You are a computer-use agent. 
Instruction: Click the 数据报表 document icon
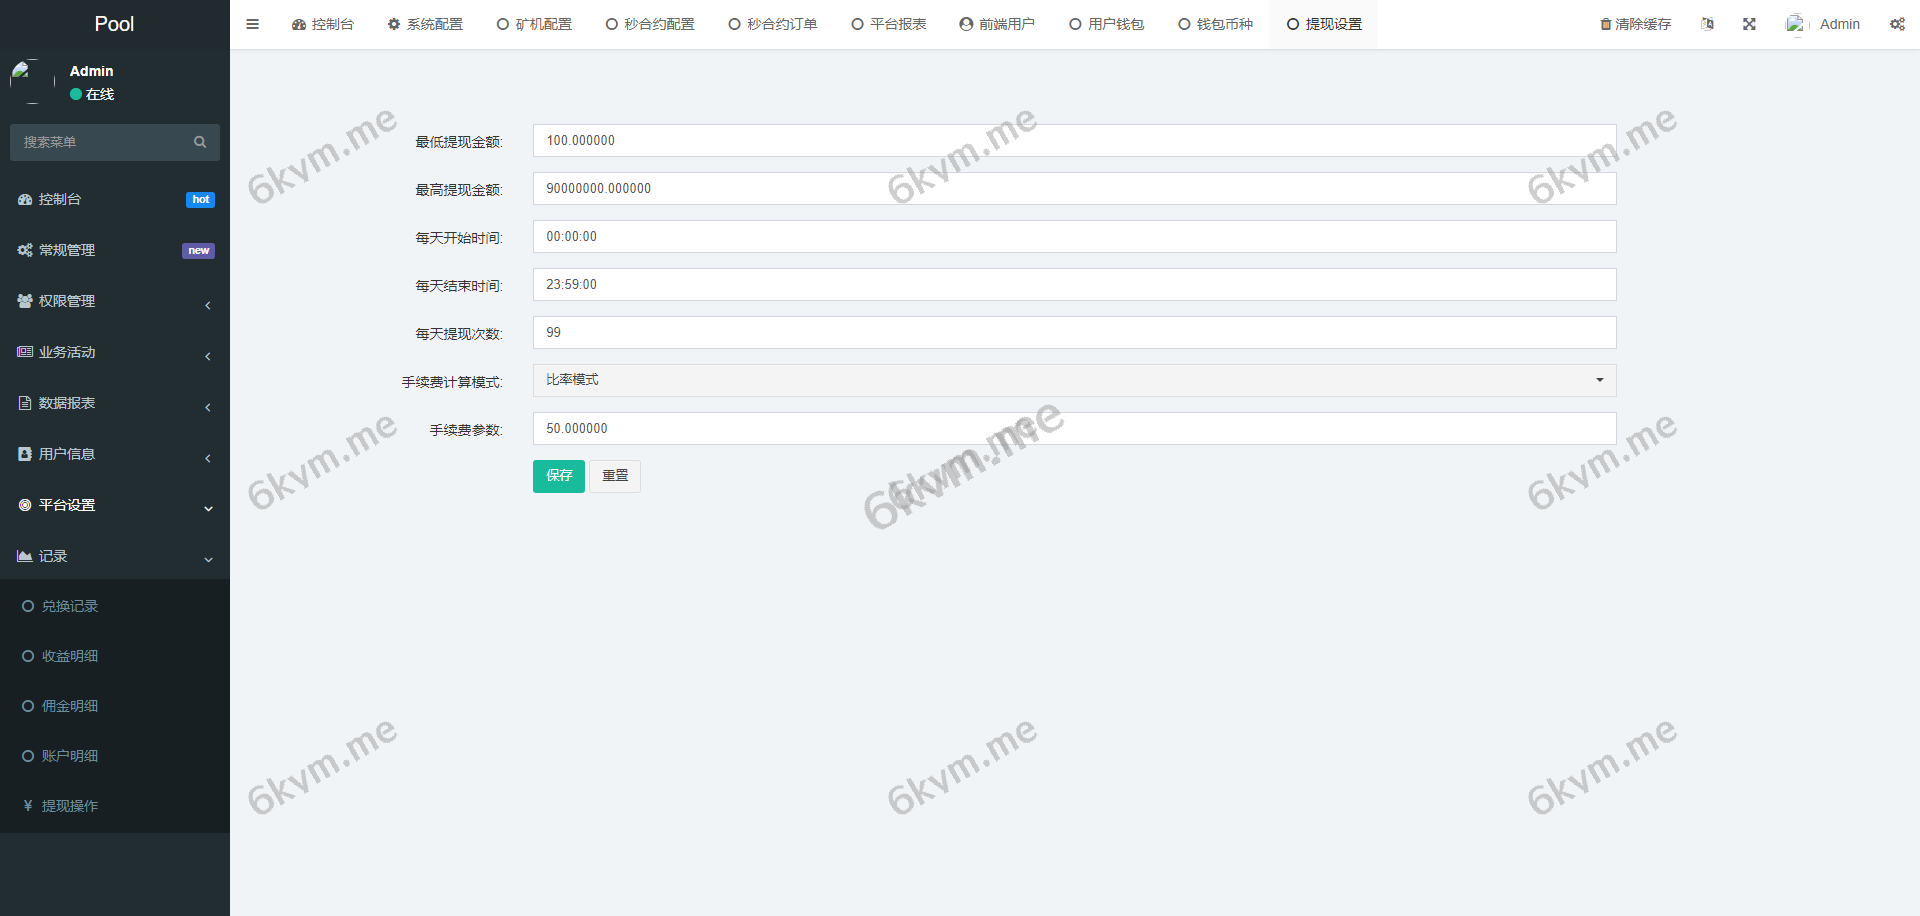[x=25, y=403]
